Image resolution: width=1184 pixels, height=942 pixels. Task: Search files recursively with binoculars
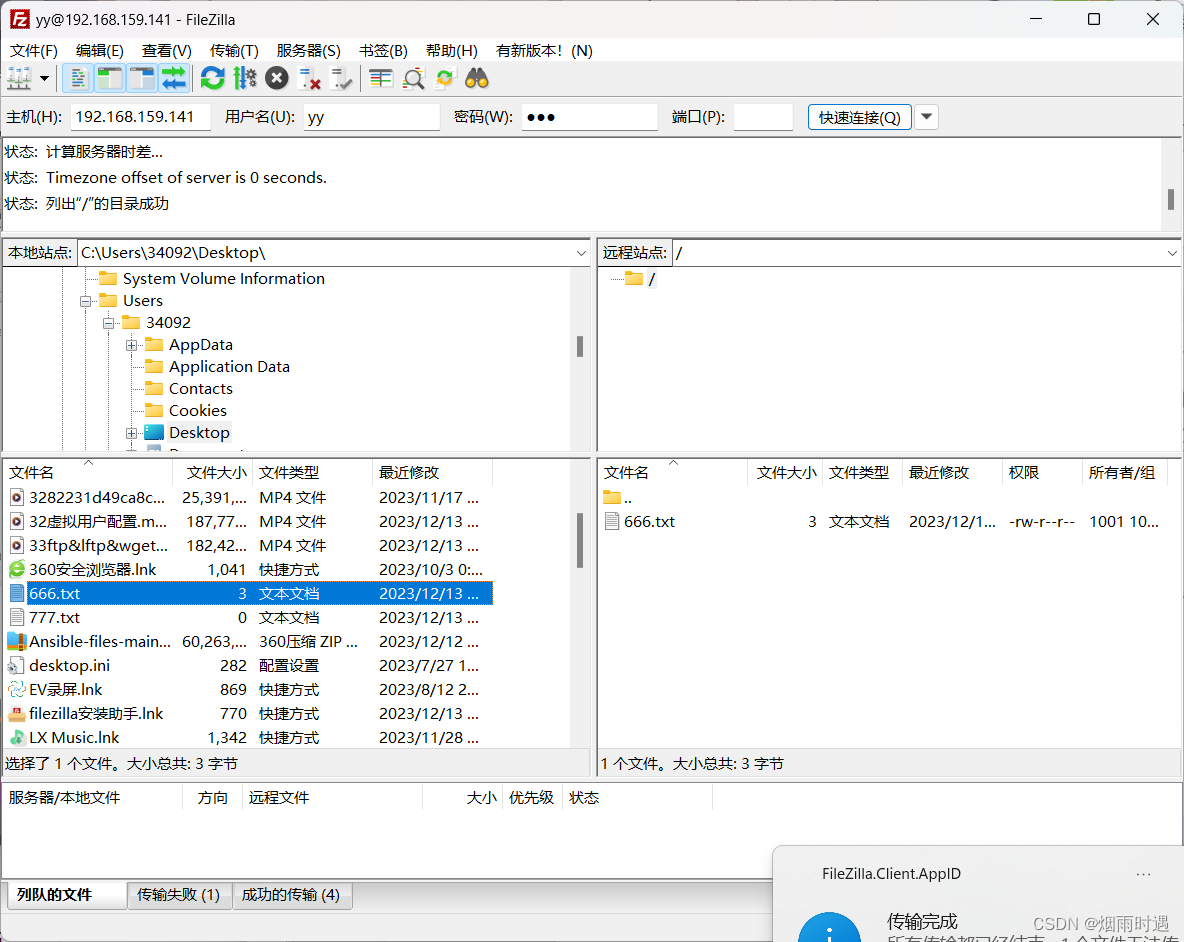[477, 78]
